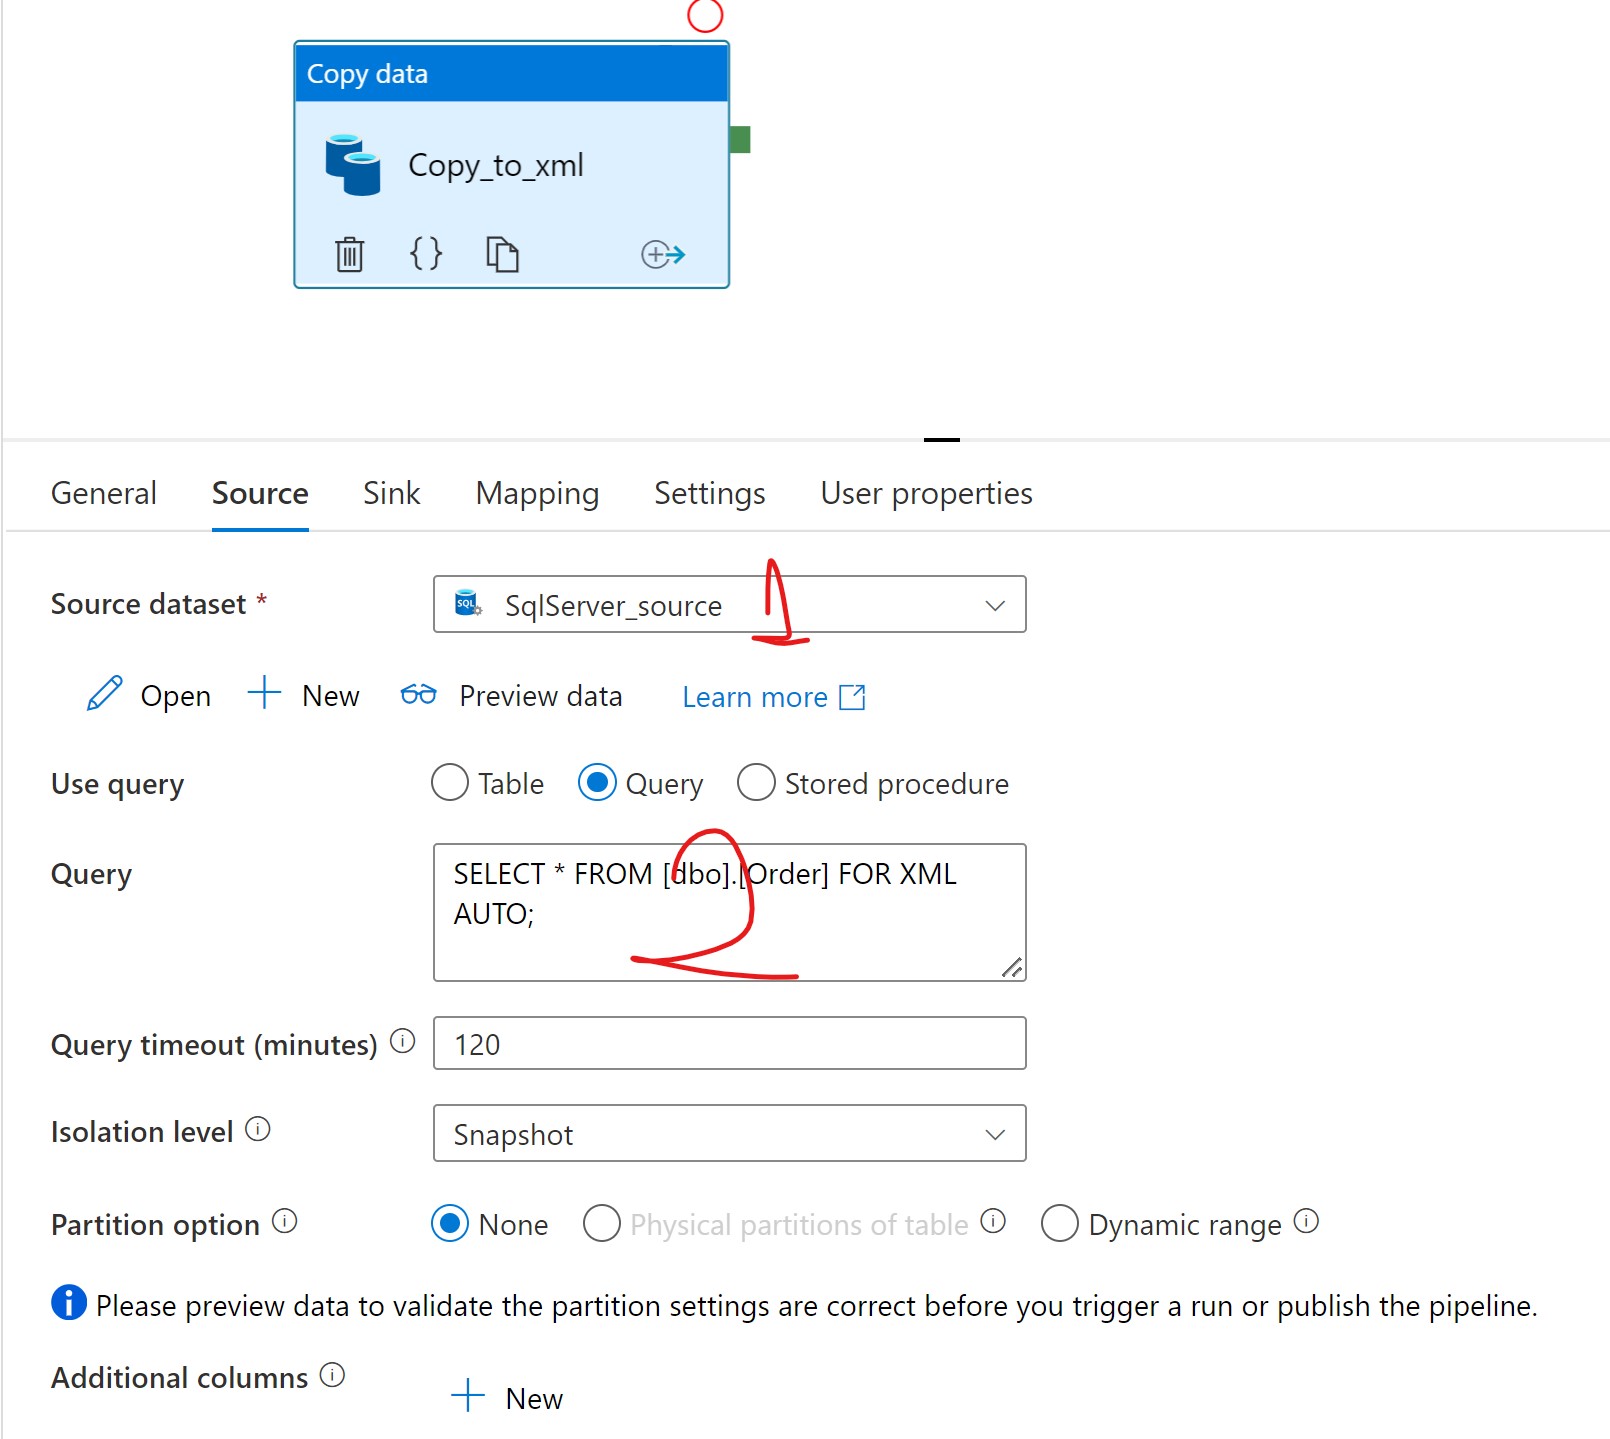This screenshot has width=1610, height=1439.
Task: Clone the Copy_to_xml activity
Action: pos(502,254)
